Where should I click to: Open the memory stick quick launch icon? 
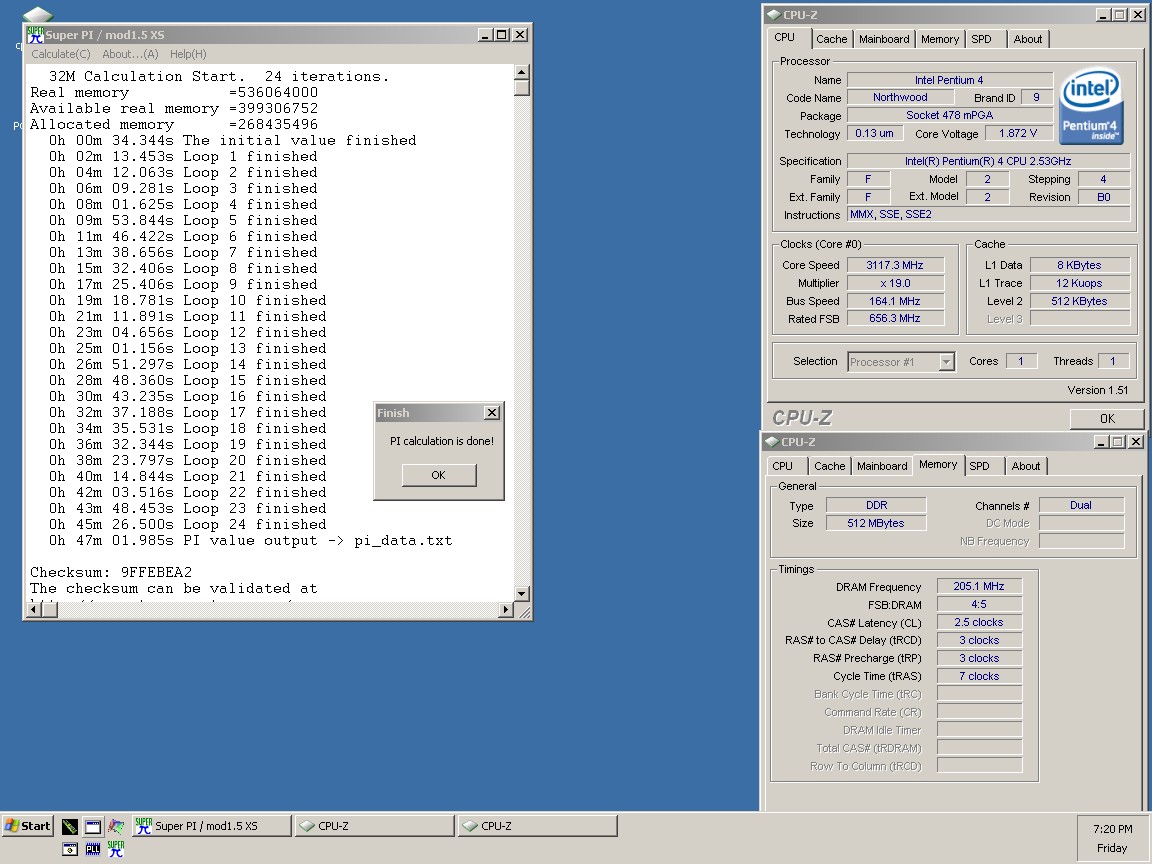click(x=70, y=827)
